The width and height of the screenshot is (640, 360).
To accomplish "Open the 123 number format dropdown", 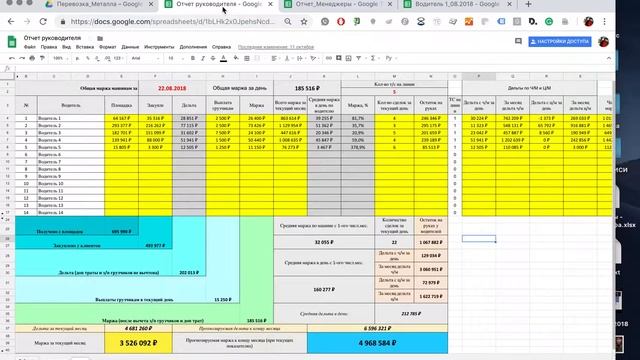I will pyautogui.click(x=118, y=58).
